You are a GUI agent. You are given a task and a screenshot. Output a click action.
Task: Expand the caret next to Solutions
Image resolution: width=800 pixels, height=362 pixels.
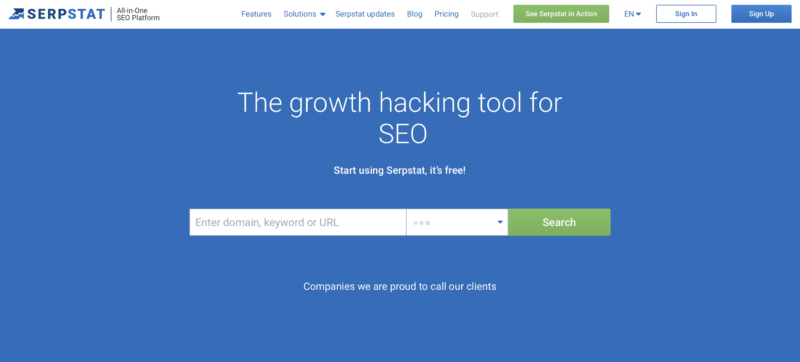[x=322, y=15]
